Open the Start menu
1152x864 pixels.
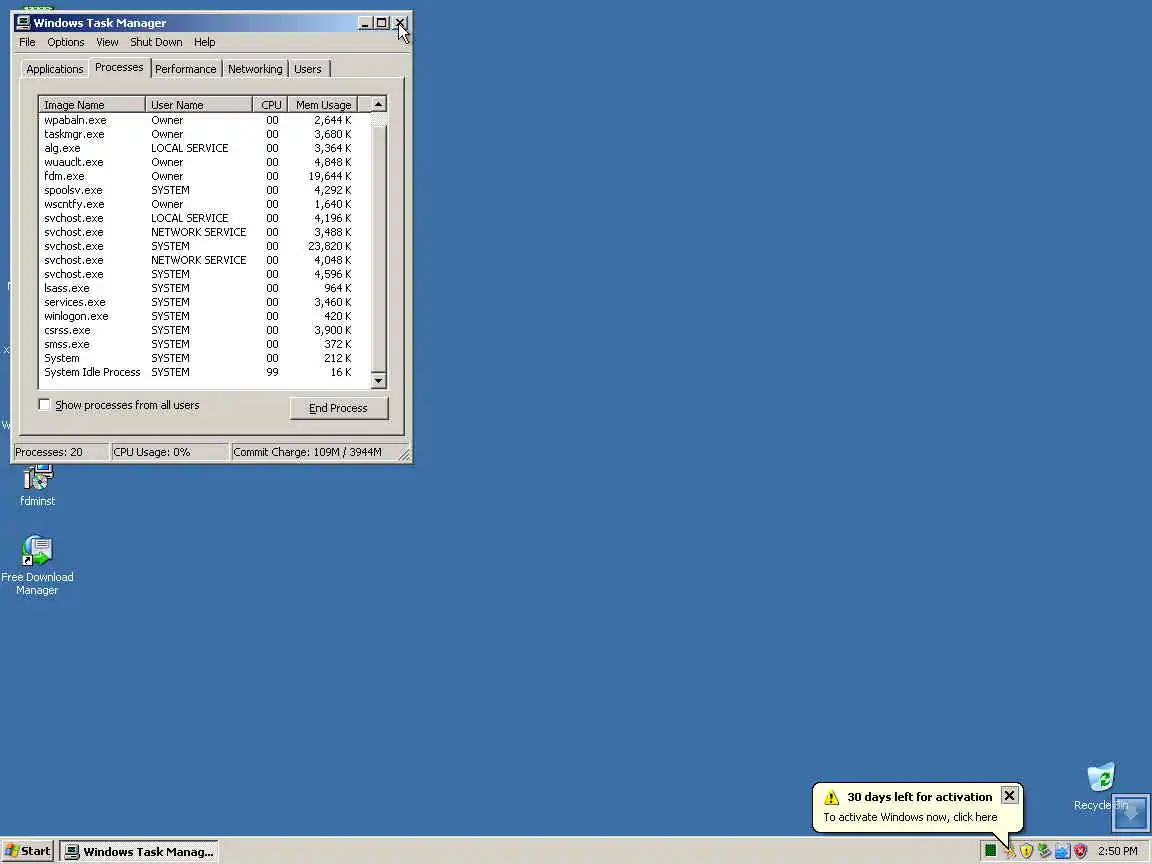(28, 852)
